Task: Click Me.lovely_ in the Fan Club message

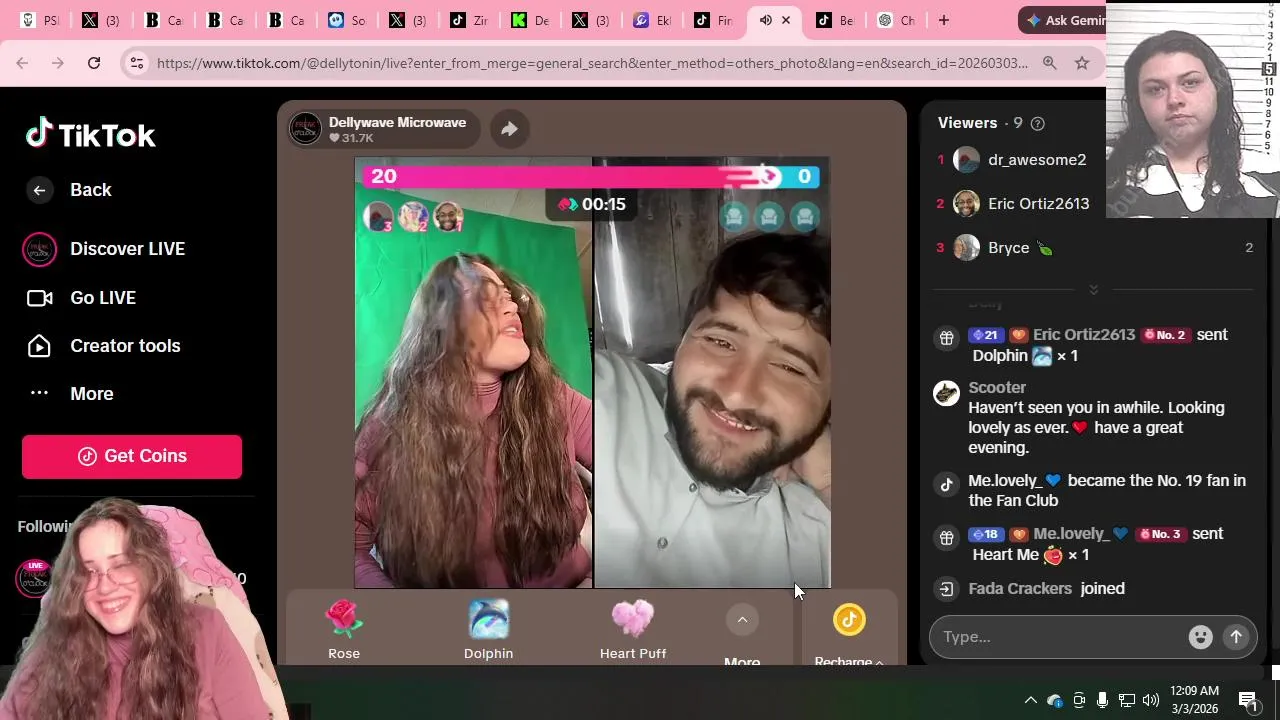Action: [1005, 481]
